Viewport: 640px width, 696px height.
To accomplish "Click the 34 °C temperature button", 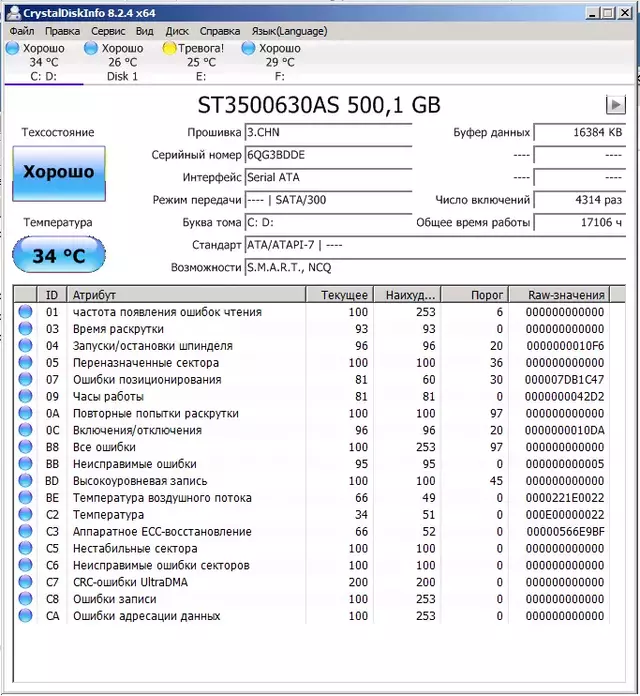I will tap(59, 255).
